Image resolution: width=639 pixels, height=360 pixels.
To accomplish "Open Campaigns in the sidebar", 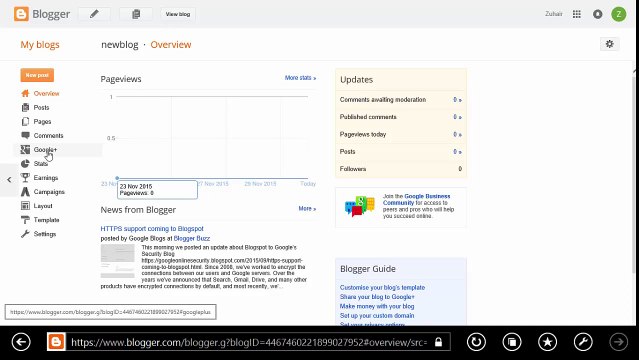I will [49, 192].
